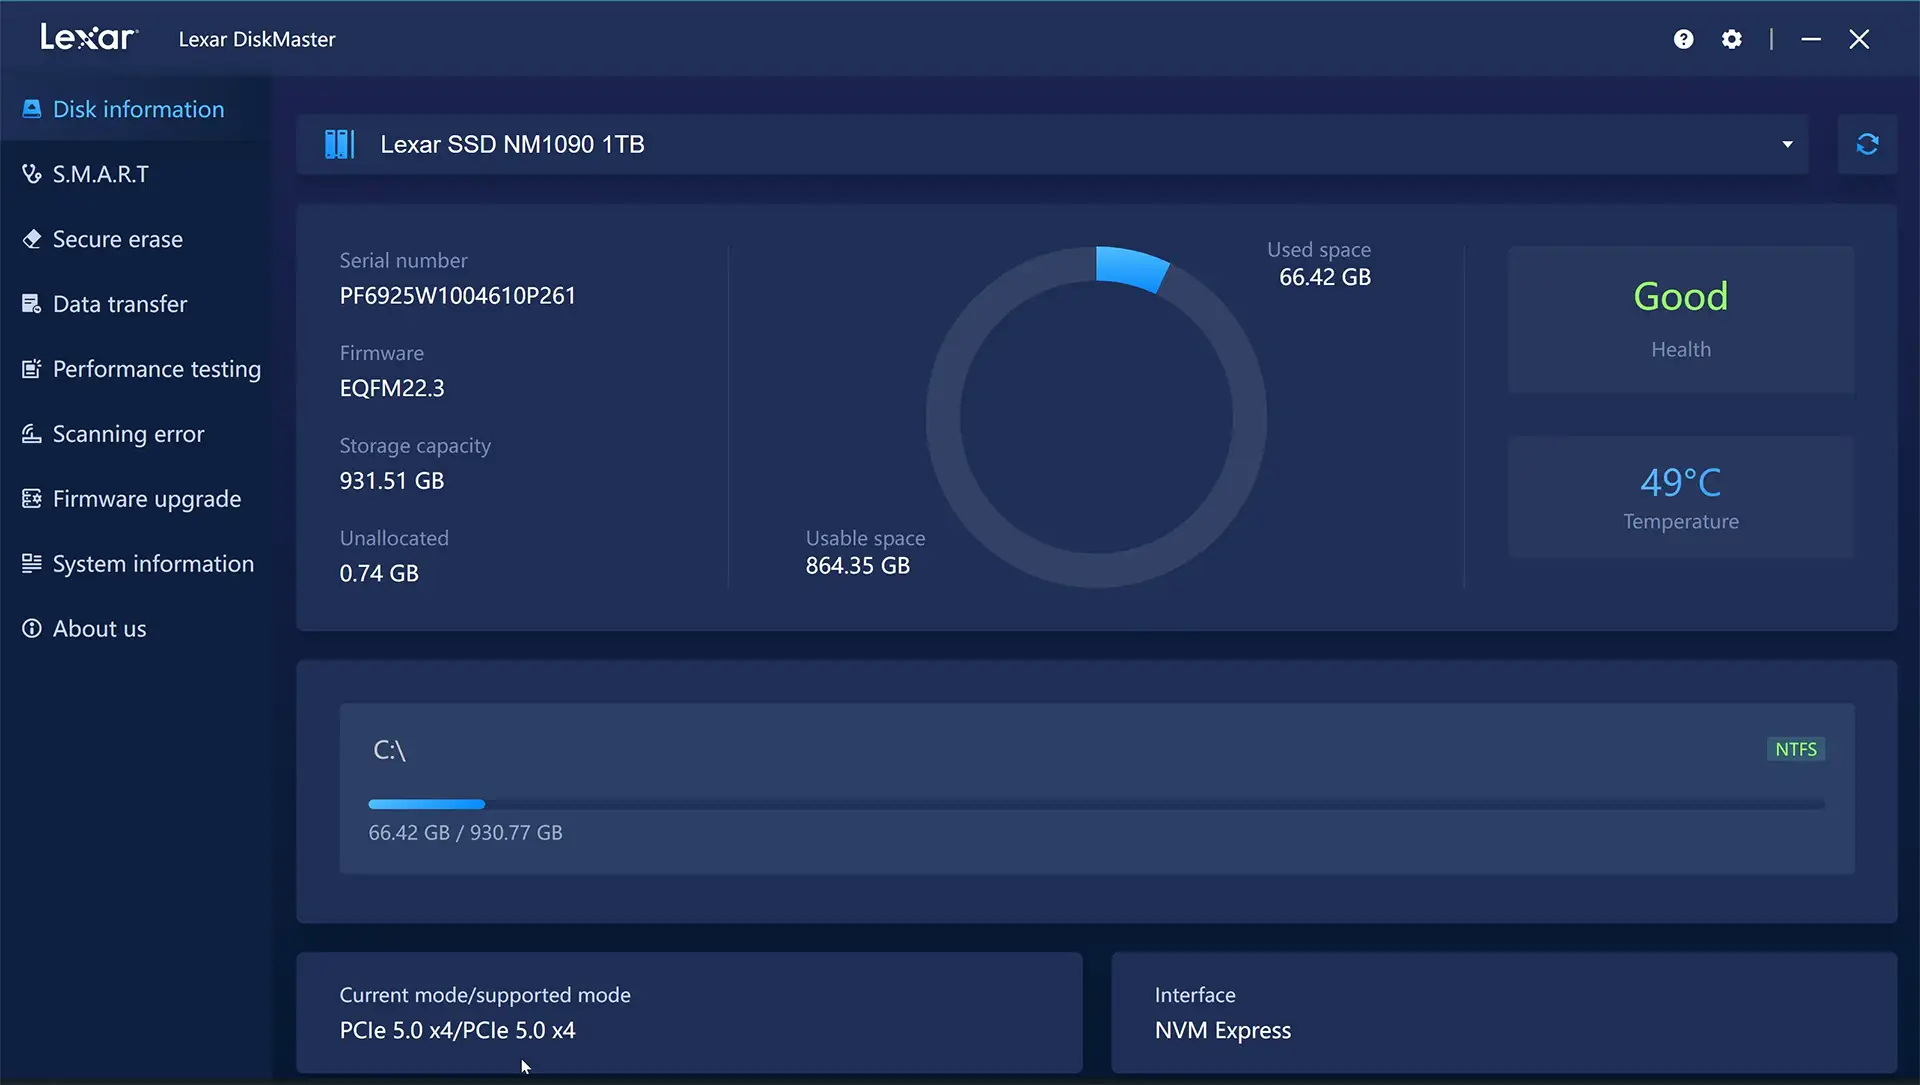This screenshot has width=1920, height=1085.
Task: Click usable space value 864.35 GB
Action: pos(858,566)
